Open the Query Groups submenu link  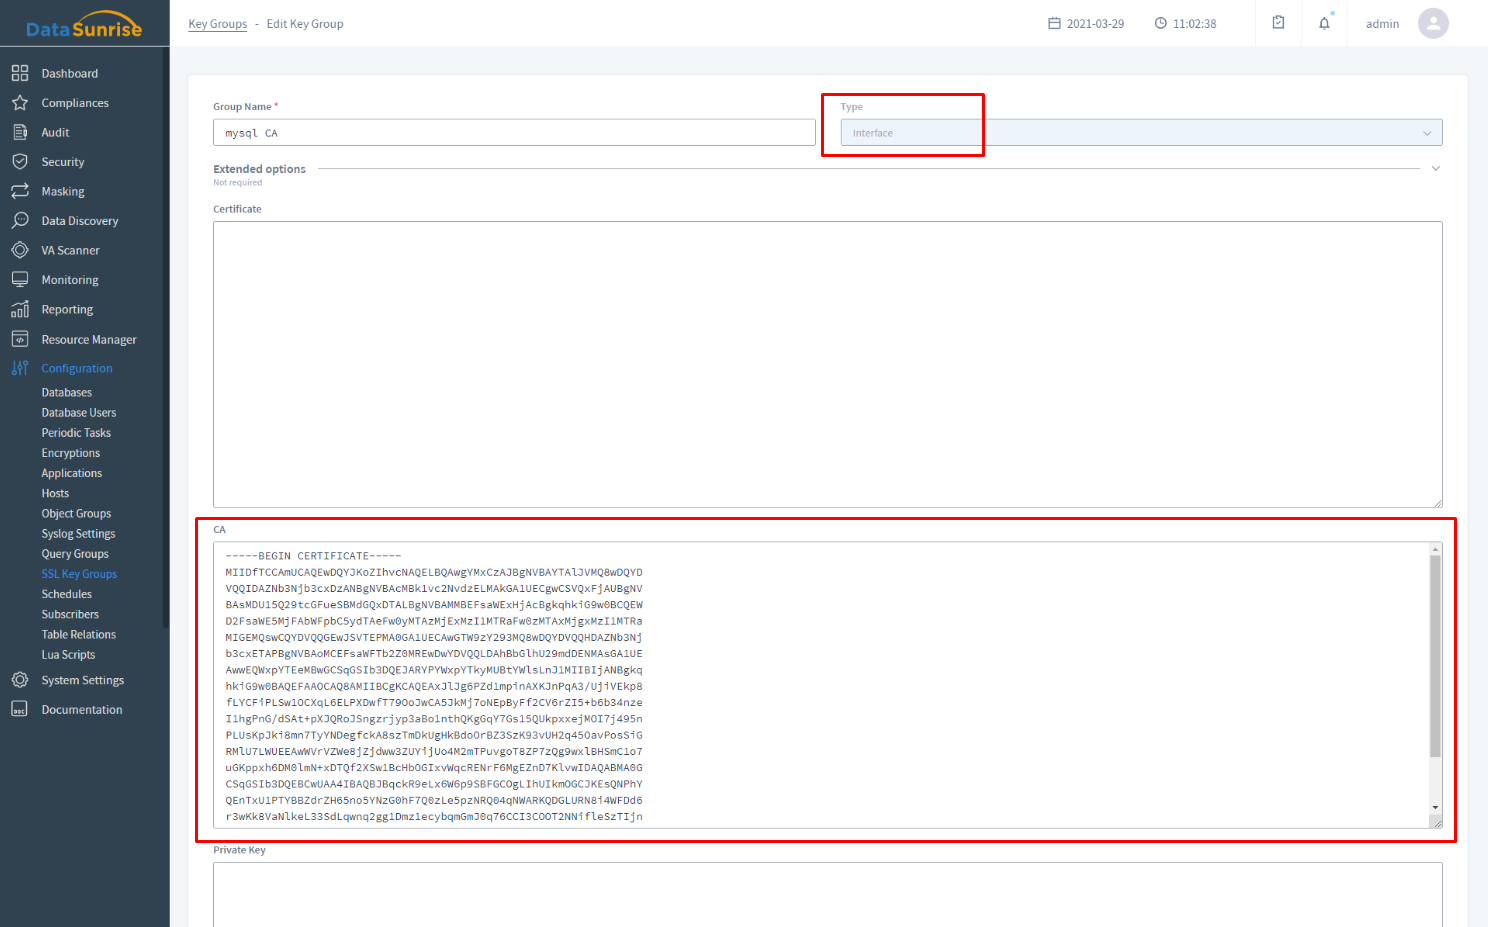click(75, 554)
